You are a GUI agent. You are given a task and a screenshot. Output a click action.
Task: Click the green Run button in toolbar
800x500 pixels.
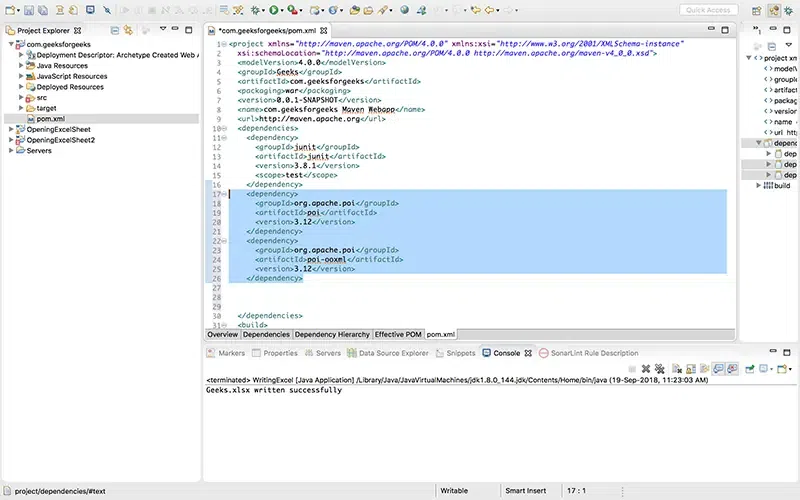(273, 10)
